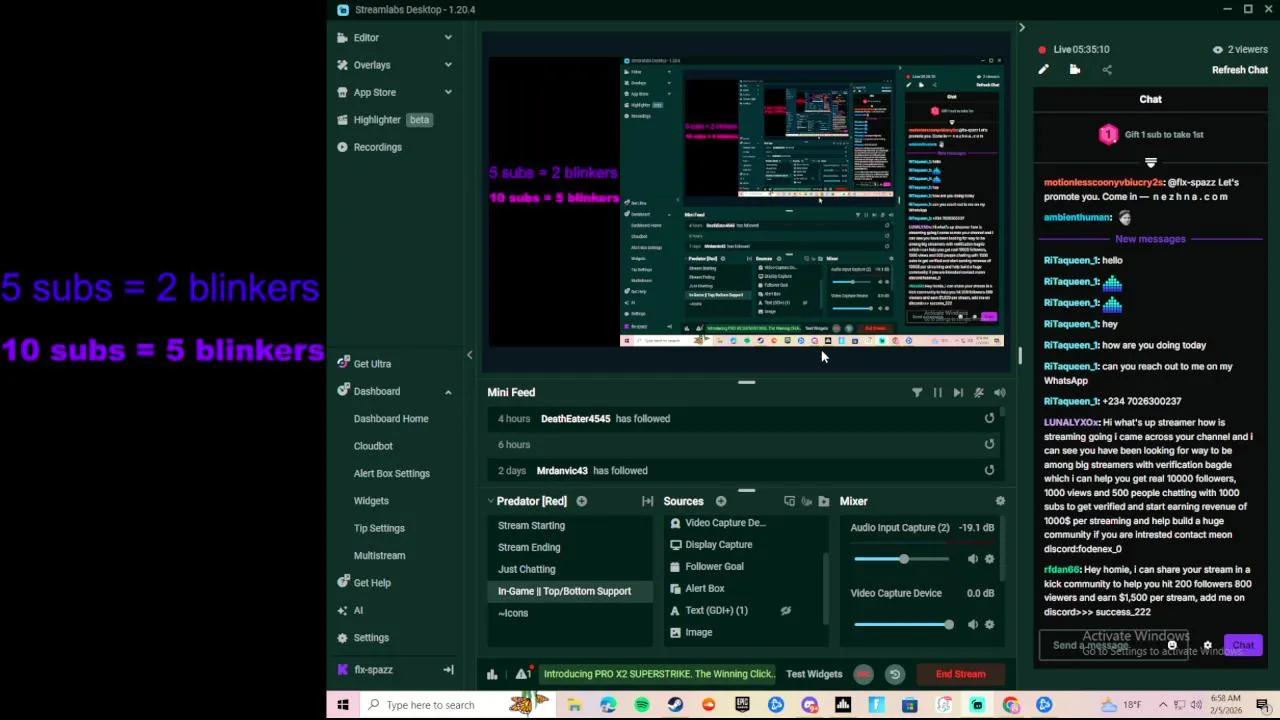
Task: Toggle Mini Feed alert sound speaker
Action: pos(999,393)
